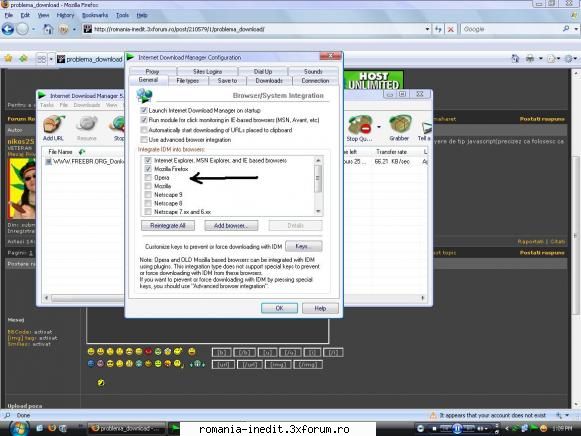Click HOST UNLIMITED banner ad
The width and height of the screenshot is (581, 436).
coord(374,80)
